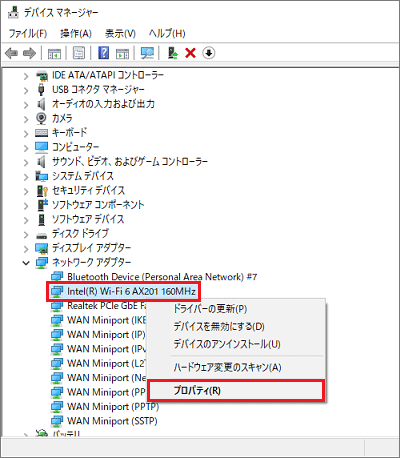Click the blue Help question mark icon
This screenshot has width=400, height=458.
click(x=104, y=53)
